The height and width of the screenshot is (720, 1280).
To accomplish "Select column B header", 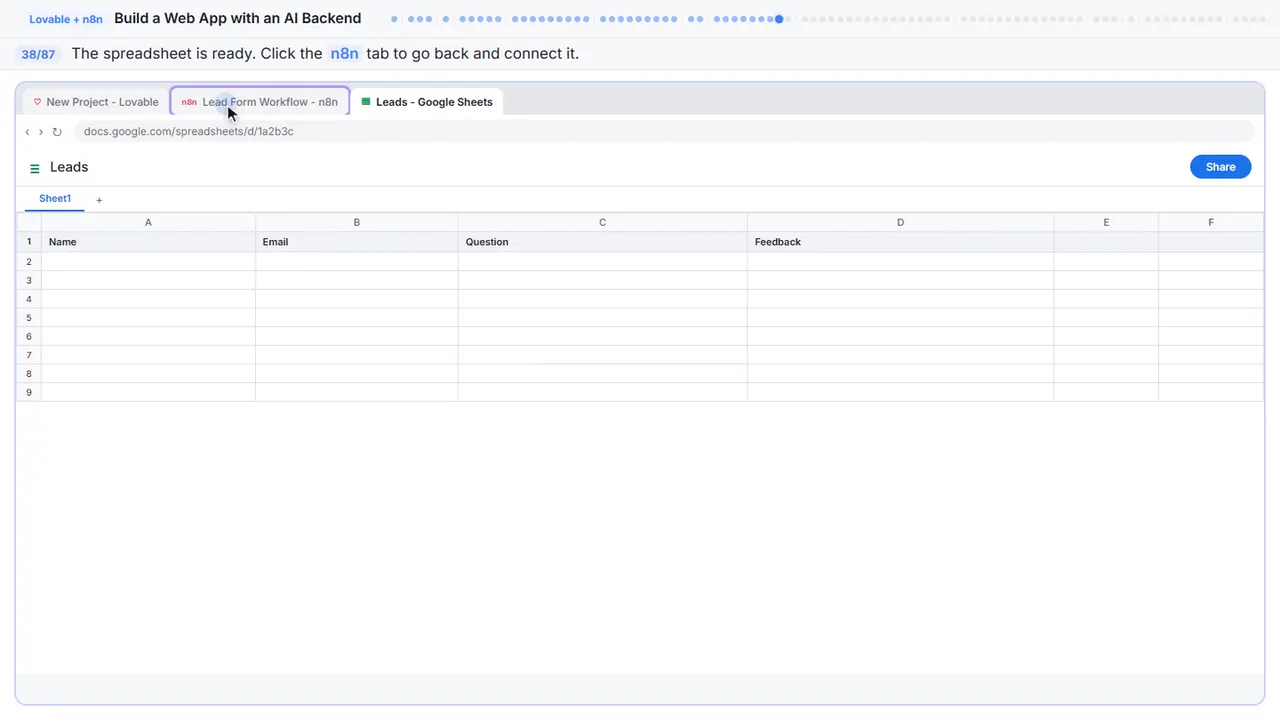I will [357, 222].
